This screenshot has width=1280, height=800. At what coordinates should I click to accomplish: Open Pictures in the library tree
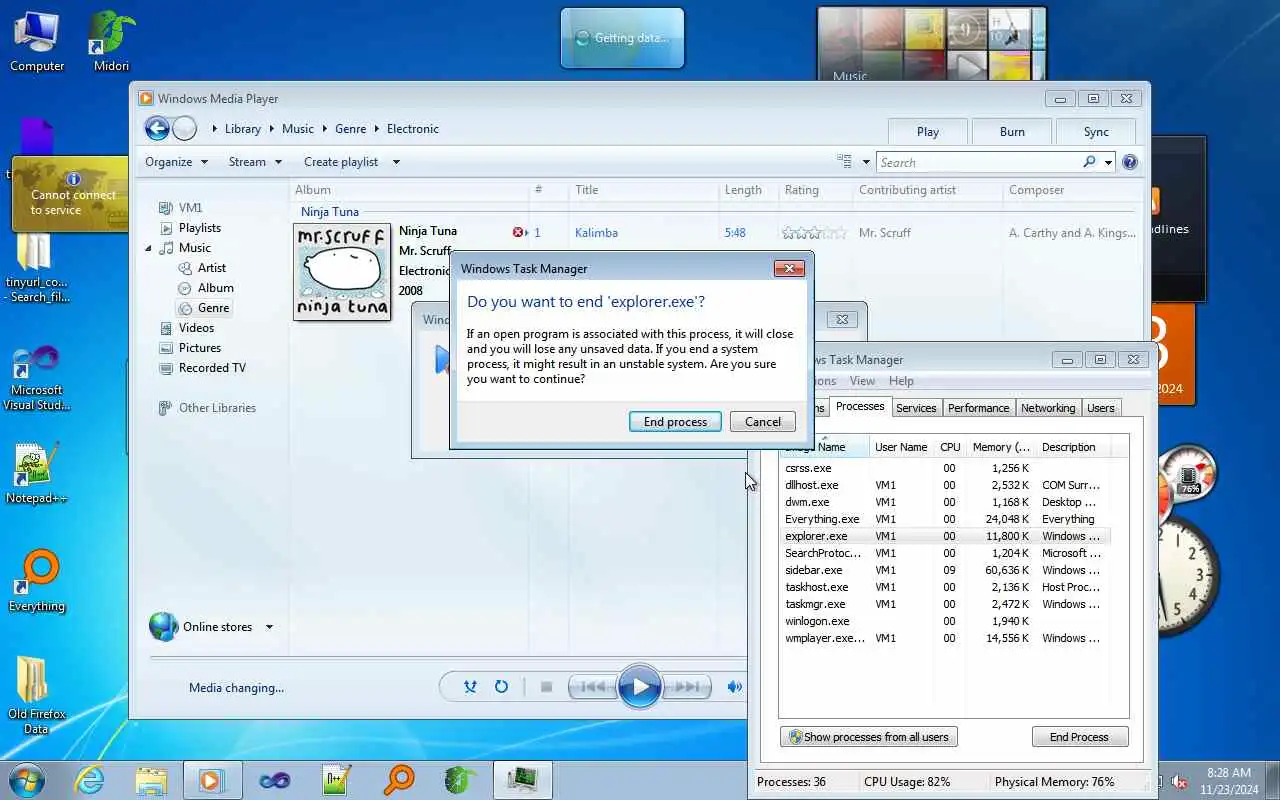point(199,348)
